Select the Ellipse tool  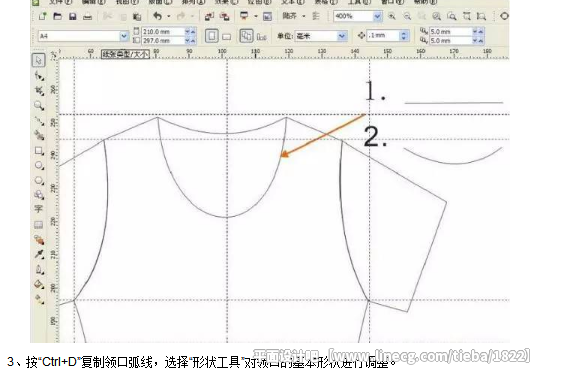pyautogui.click(x=39, y=166)
